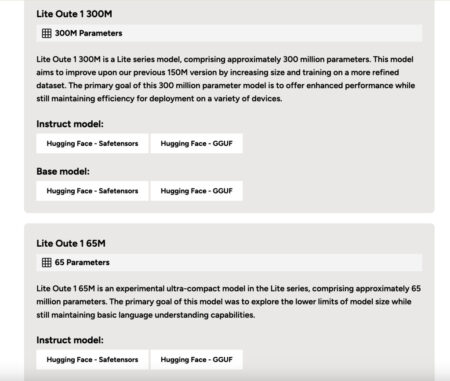Open GGUF link for 300M Instruct model

pos(197,143)
